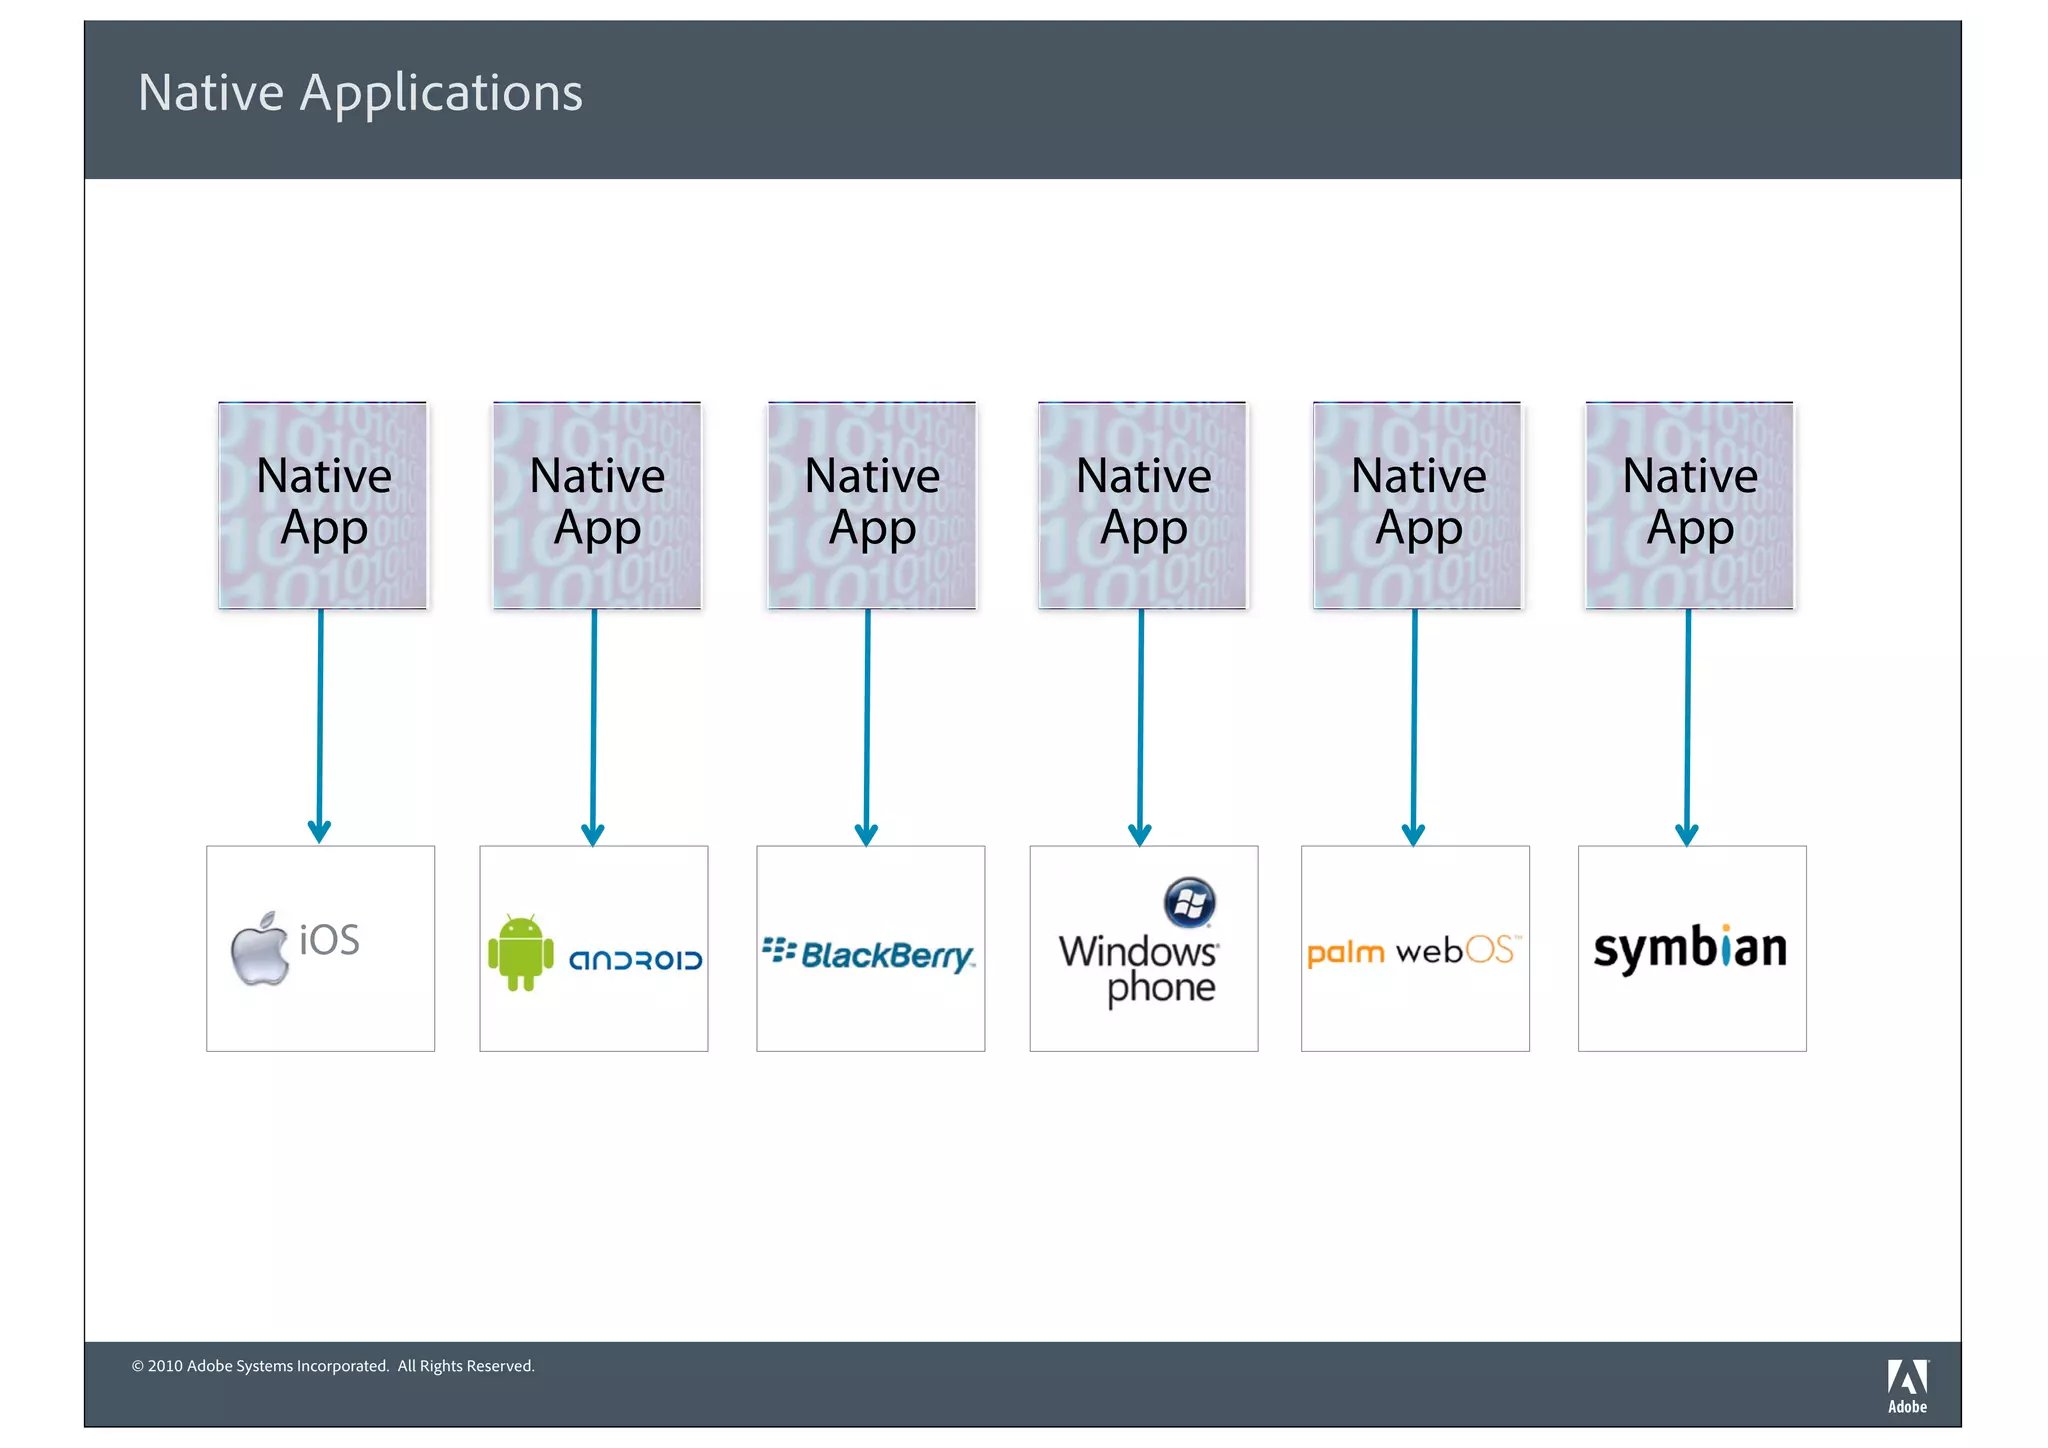Viewport: 2048px width, 1448px height.
Task: Click the symbian logo
Action: (x=1690, y=948)
